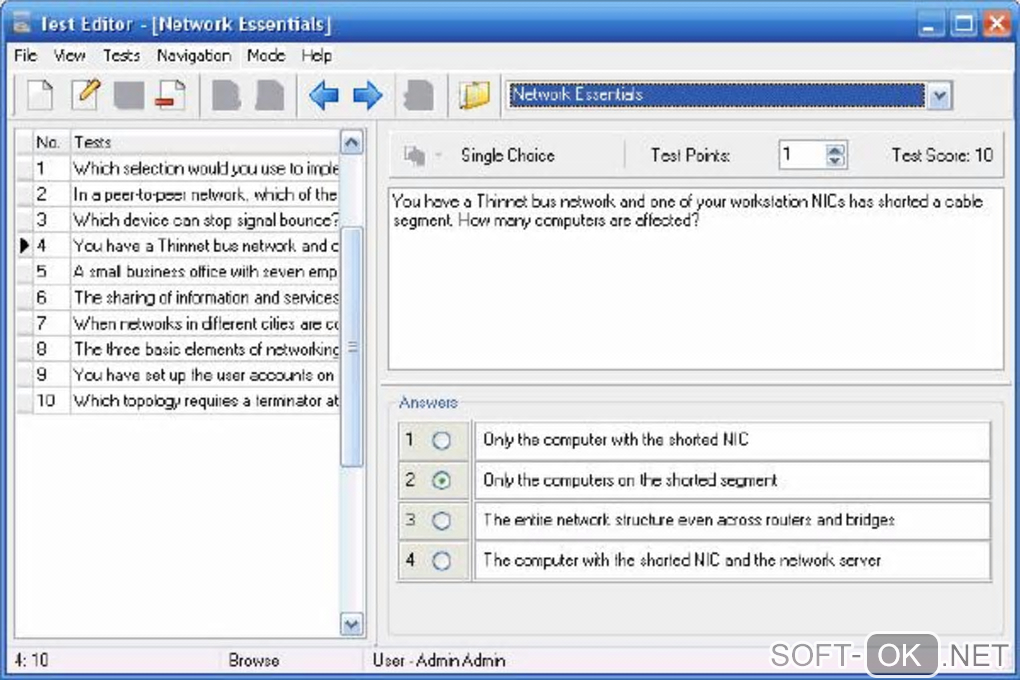Go to previous test with blue left arrow

[x=324, y=96]
